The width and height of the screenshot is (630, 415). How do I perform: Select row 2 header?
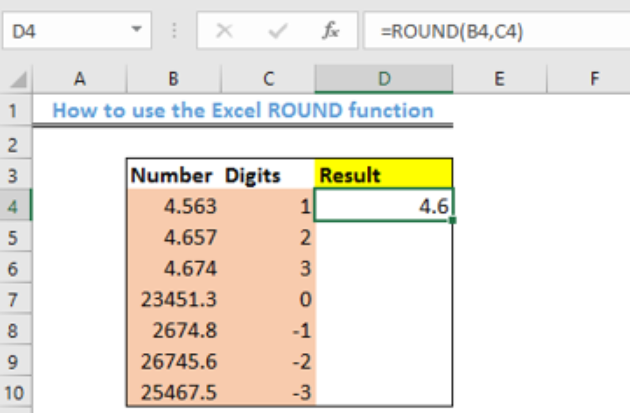(16, 143)
